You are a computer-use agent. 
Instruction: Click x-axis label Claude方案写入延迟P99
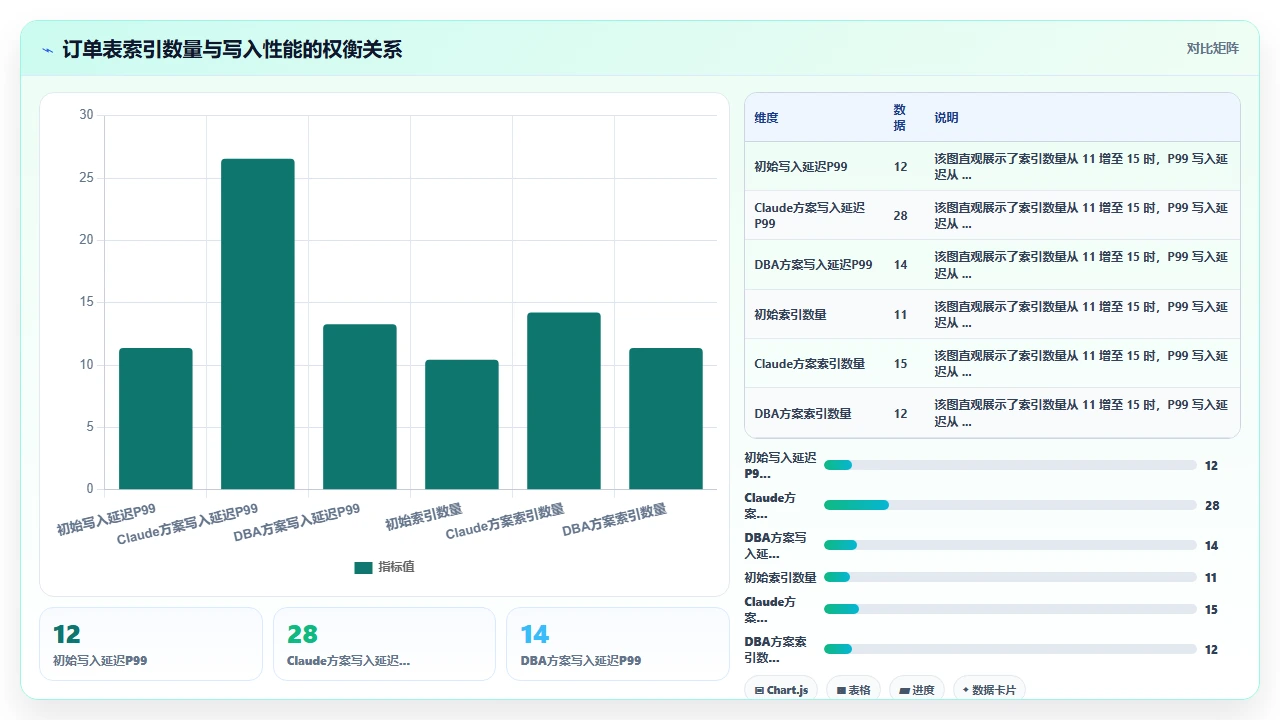(x=187, y=524)
